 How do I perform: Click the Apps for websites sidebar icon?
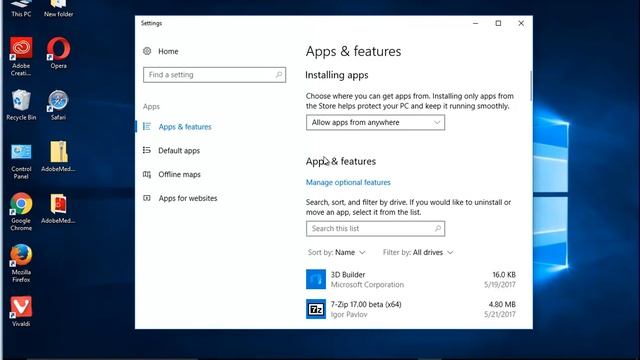(x=147, y=198)
